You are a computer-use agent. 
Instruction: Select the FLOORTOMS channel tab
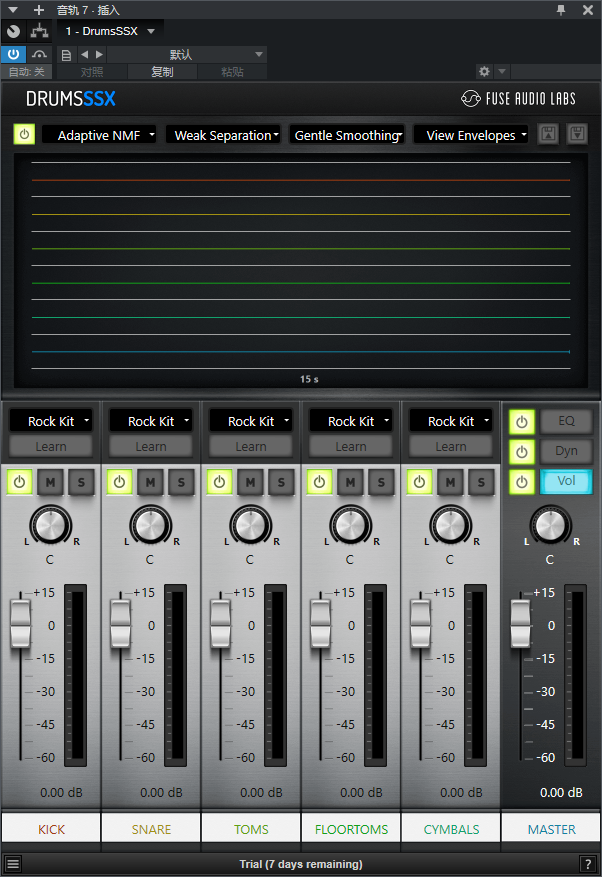pos(351,829)
